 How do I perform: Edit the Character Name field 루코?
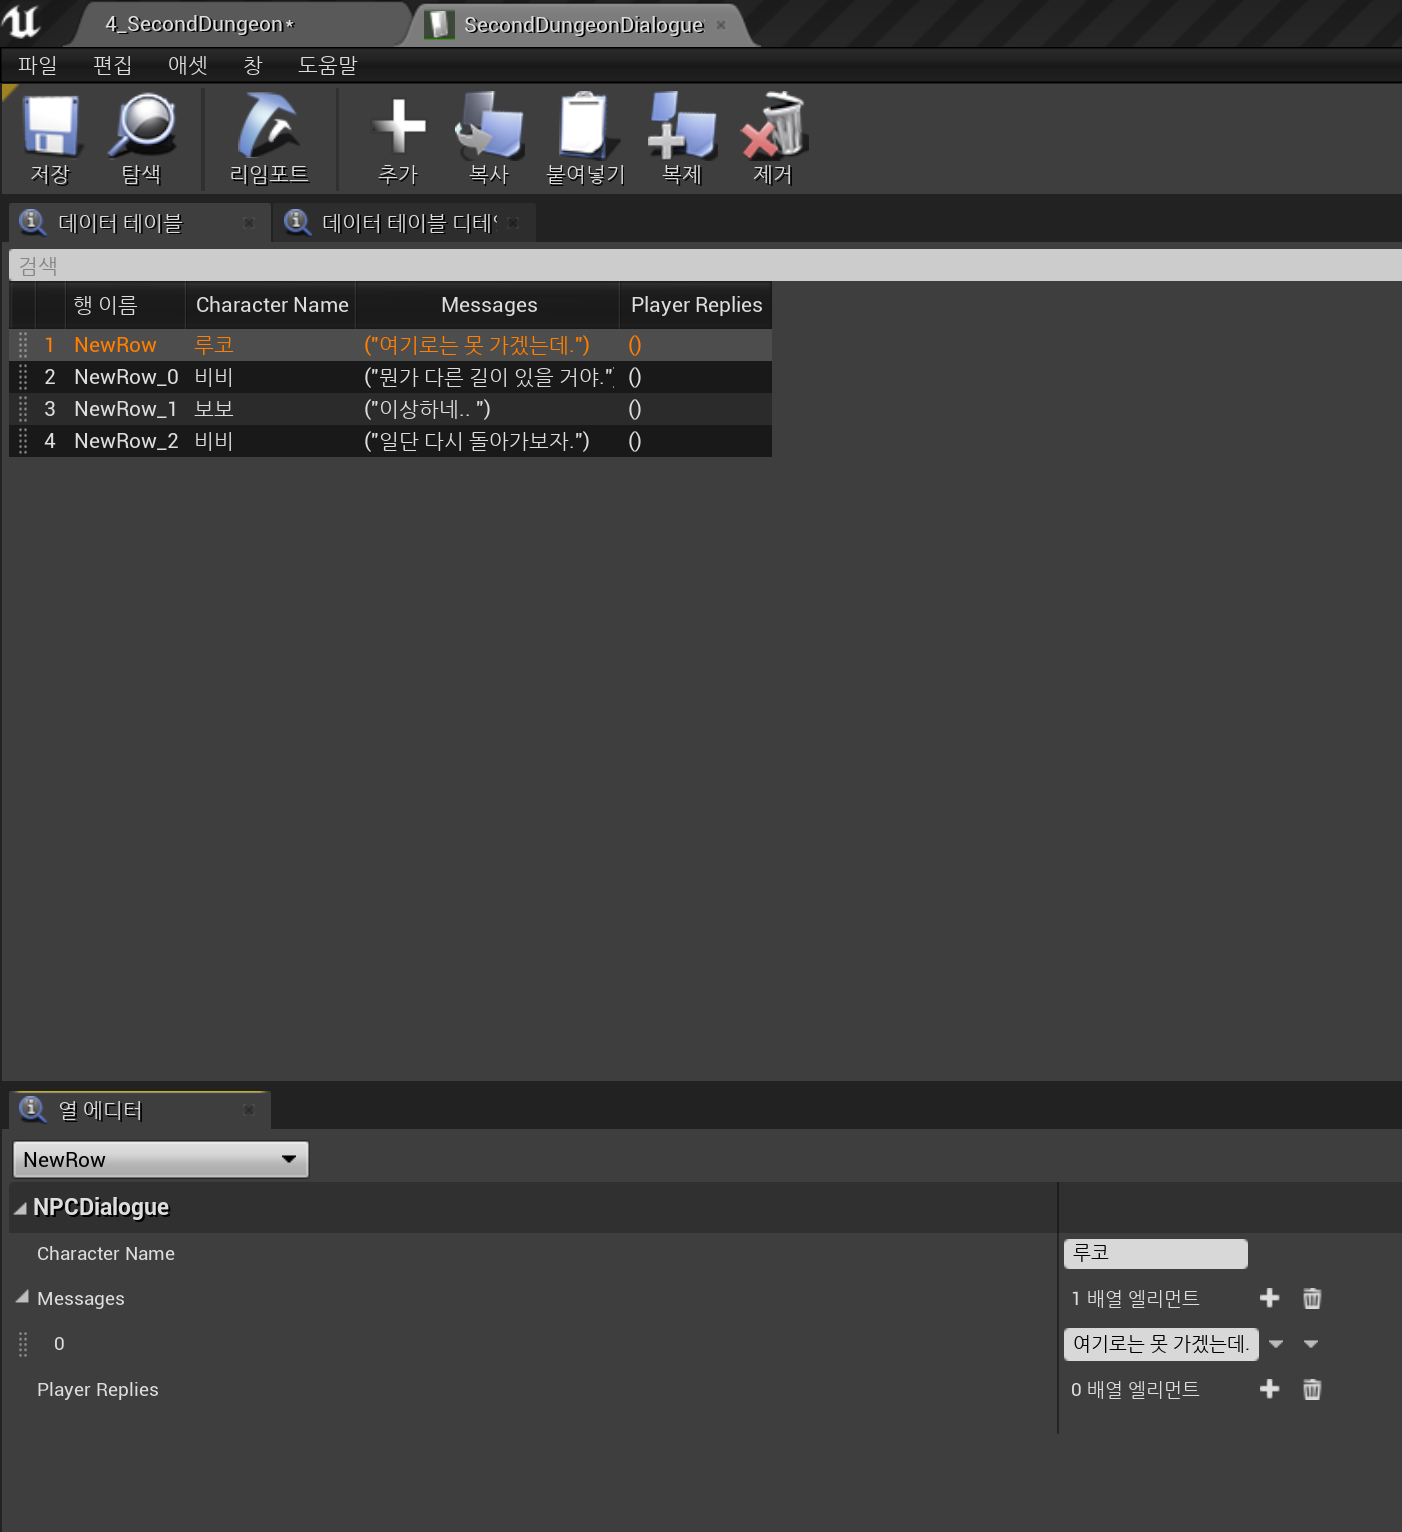[1154, 1253]
